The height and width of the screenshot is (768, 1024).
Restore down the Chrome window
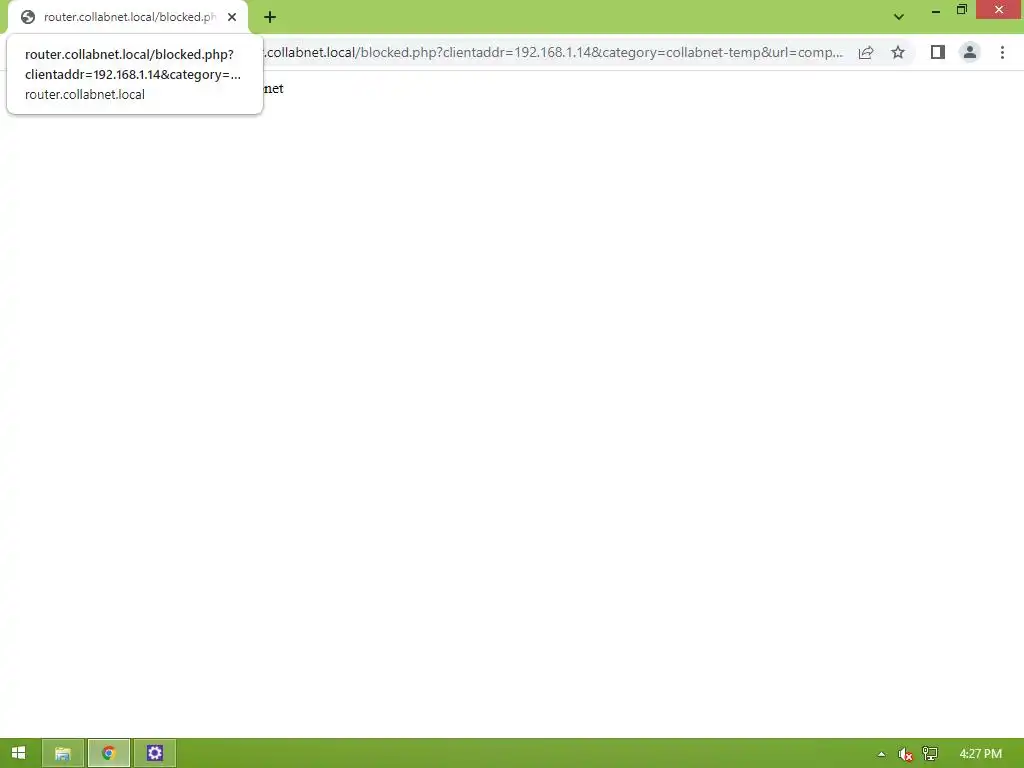(961, 10)
